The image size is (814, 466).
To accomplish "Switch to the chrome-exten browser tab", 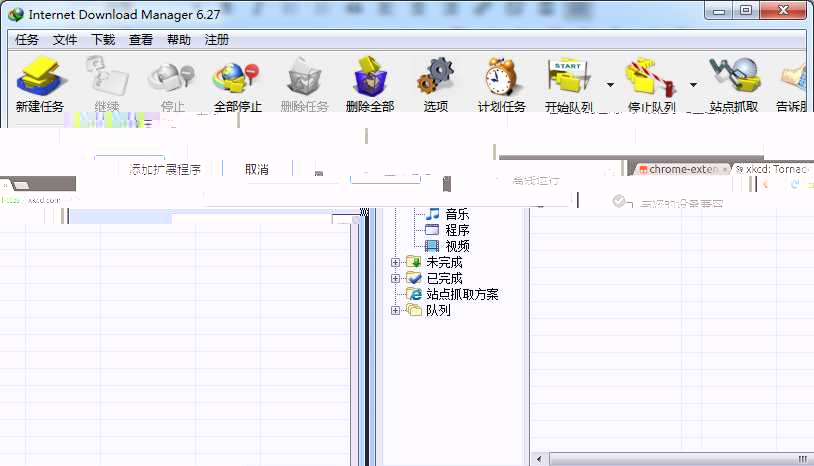I will pos(682,169).
